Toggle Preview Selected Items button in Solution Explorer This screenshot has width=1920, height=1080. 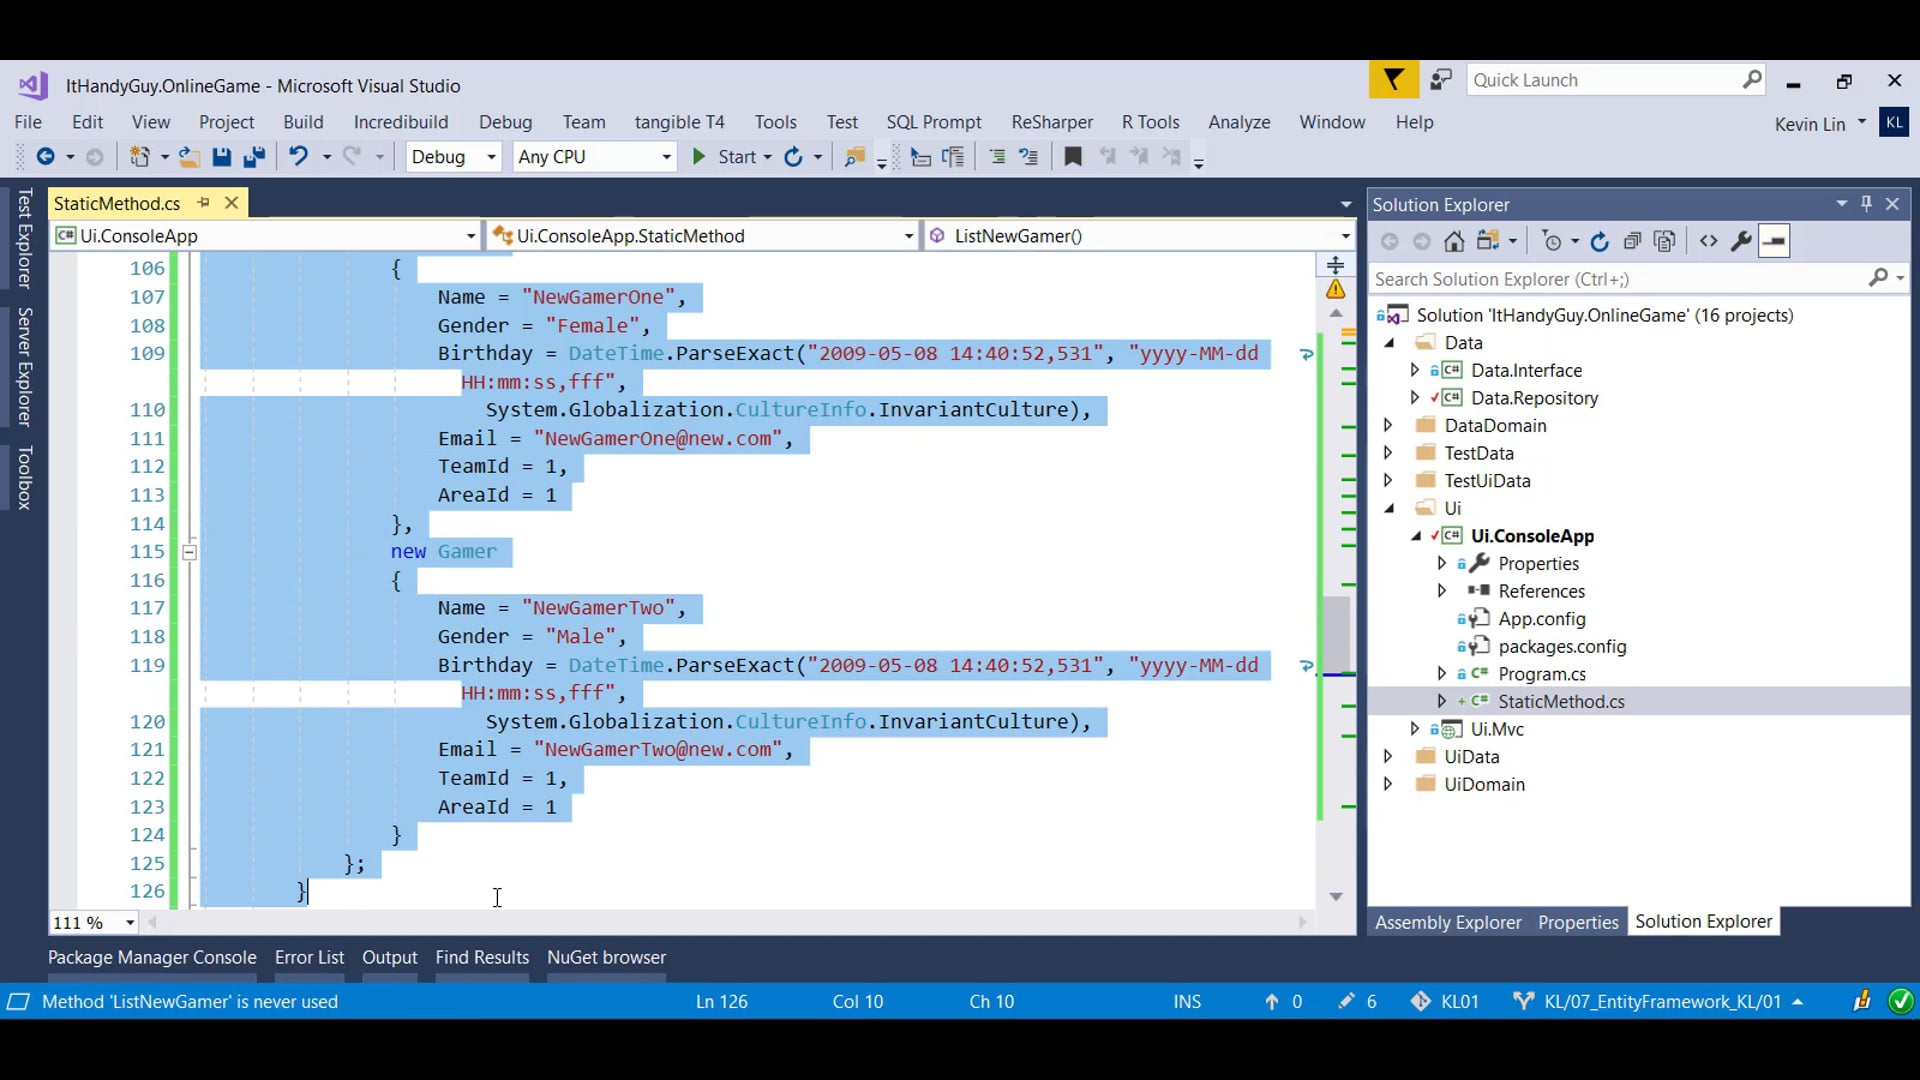click(1774, 241)
